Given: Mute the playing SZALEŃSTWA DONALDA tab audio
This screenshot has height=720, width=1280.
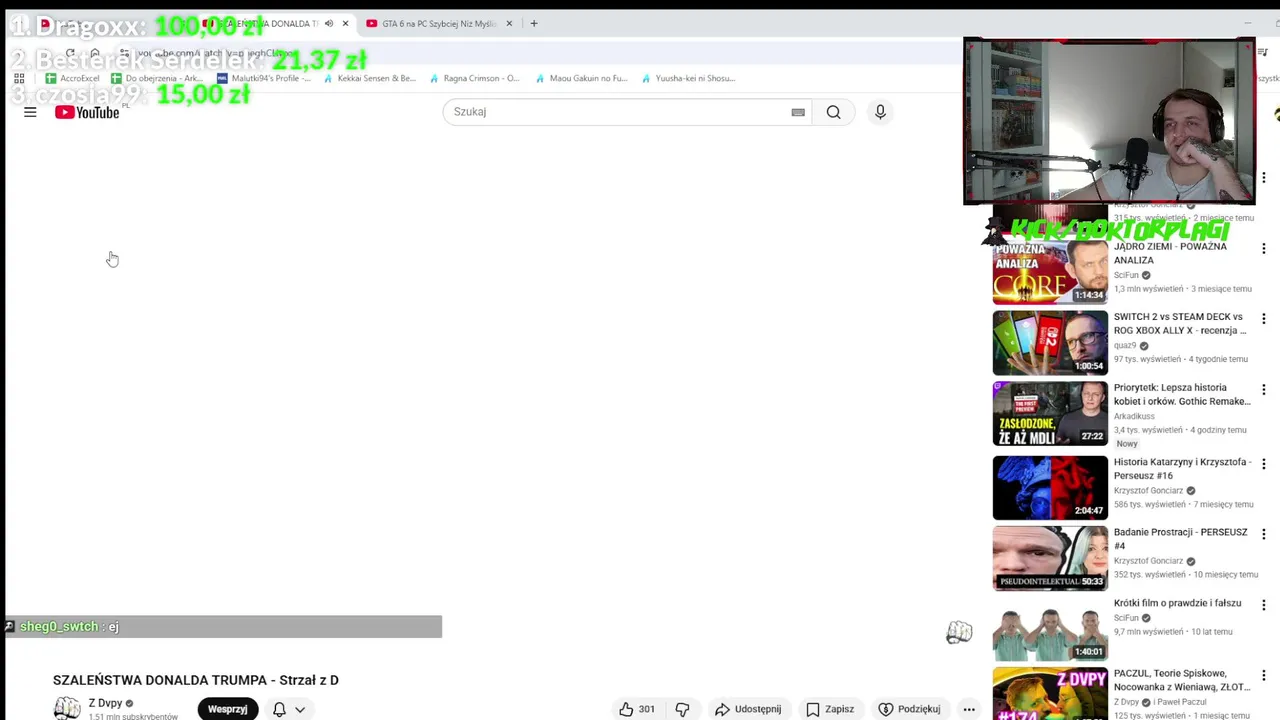Looking at the screenshot, I should click(329, 23).
